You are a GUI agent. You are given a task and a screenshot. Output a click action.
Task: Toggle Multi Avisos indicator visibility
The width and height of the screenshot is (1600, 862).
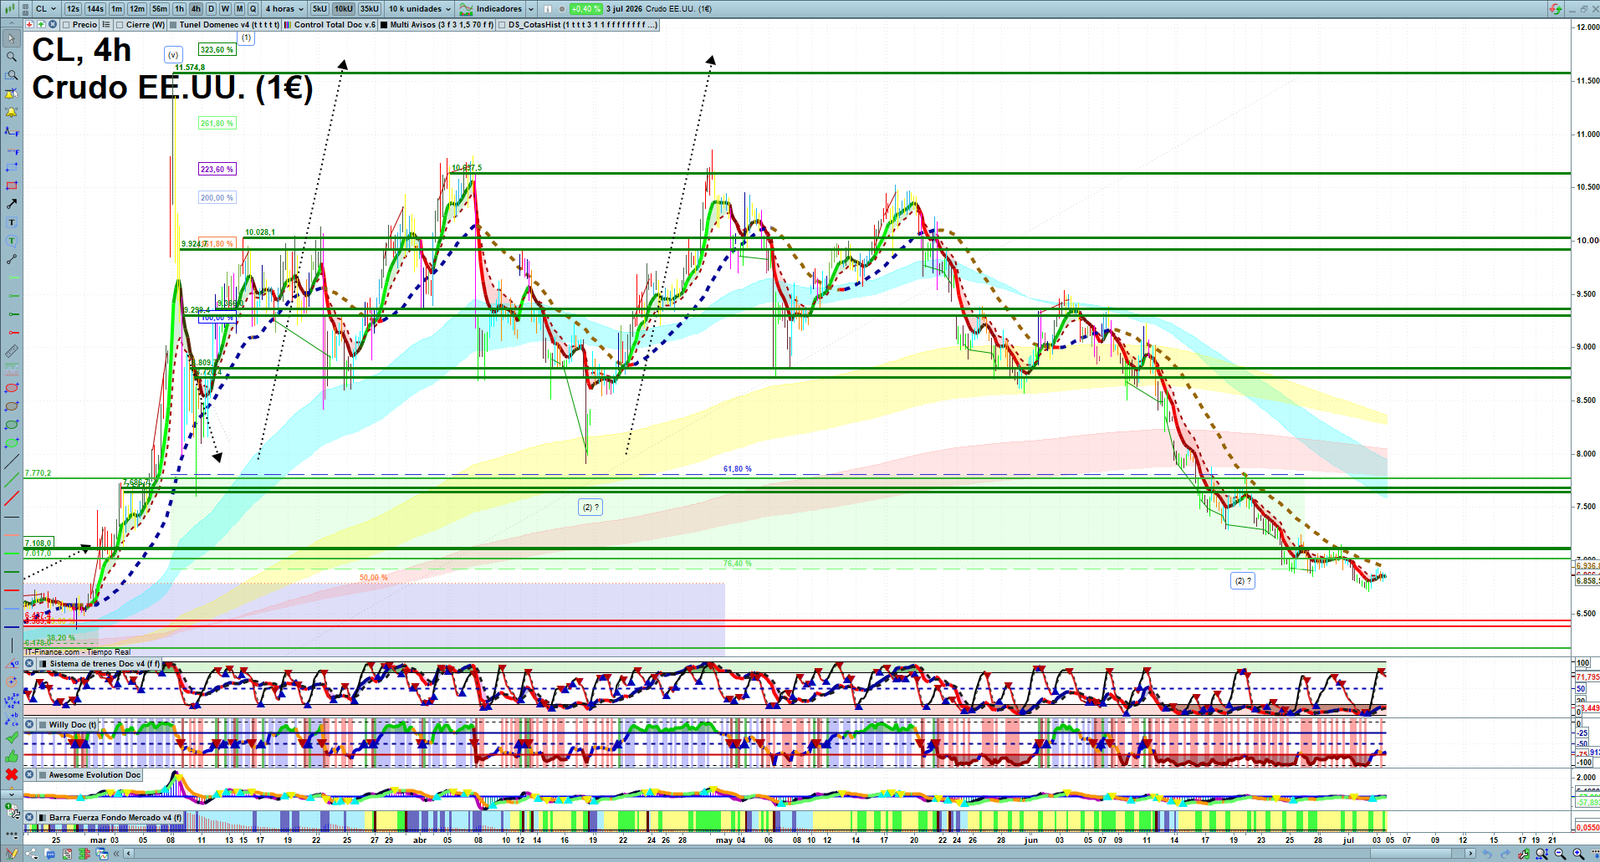(x=384, y=24)
